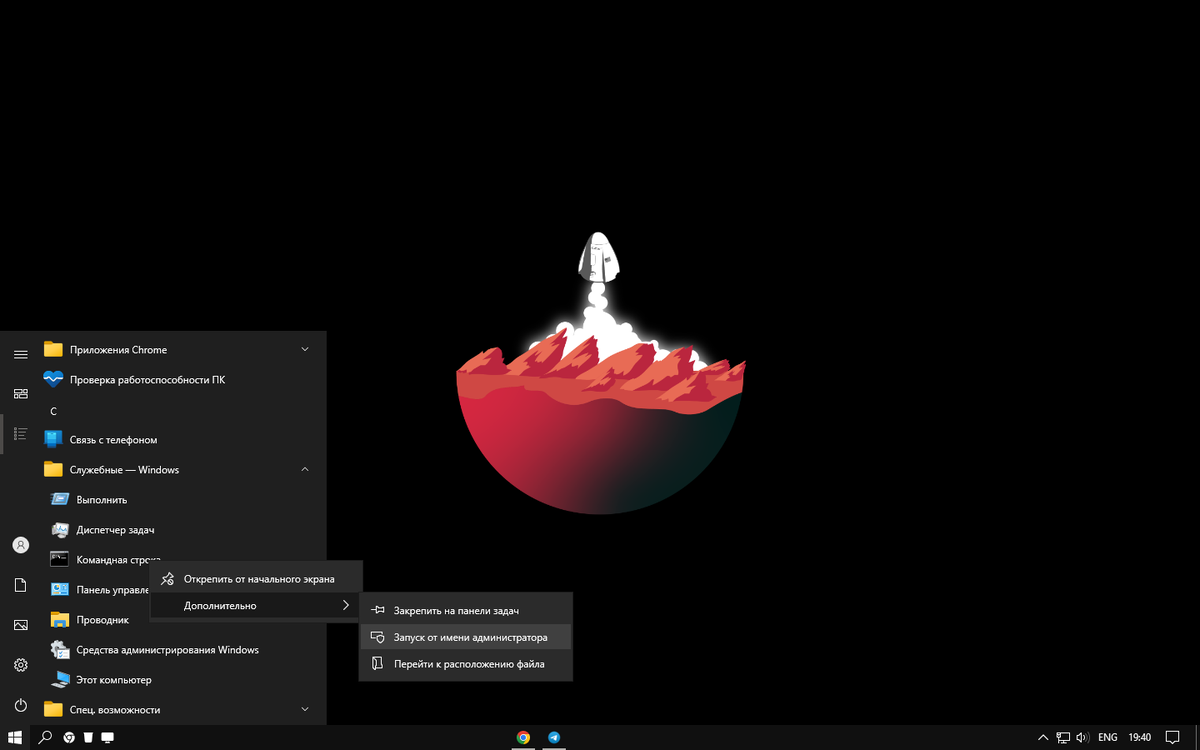
Task: Choose Открепить от начального экрана
Action: [256, 579]
